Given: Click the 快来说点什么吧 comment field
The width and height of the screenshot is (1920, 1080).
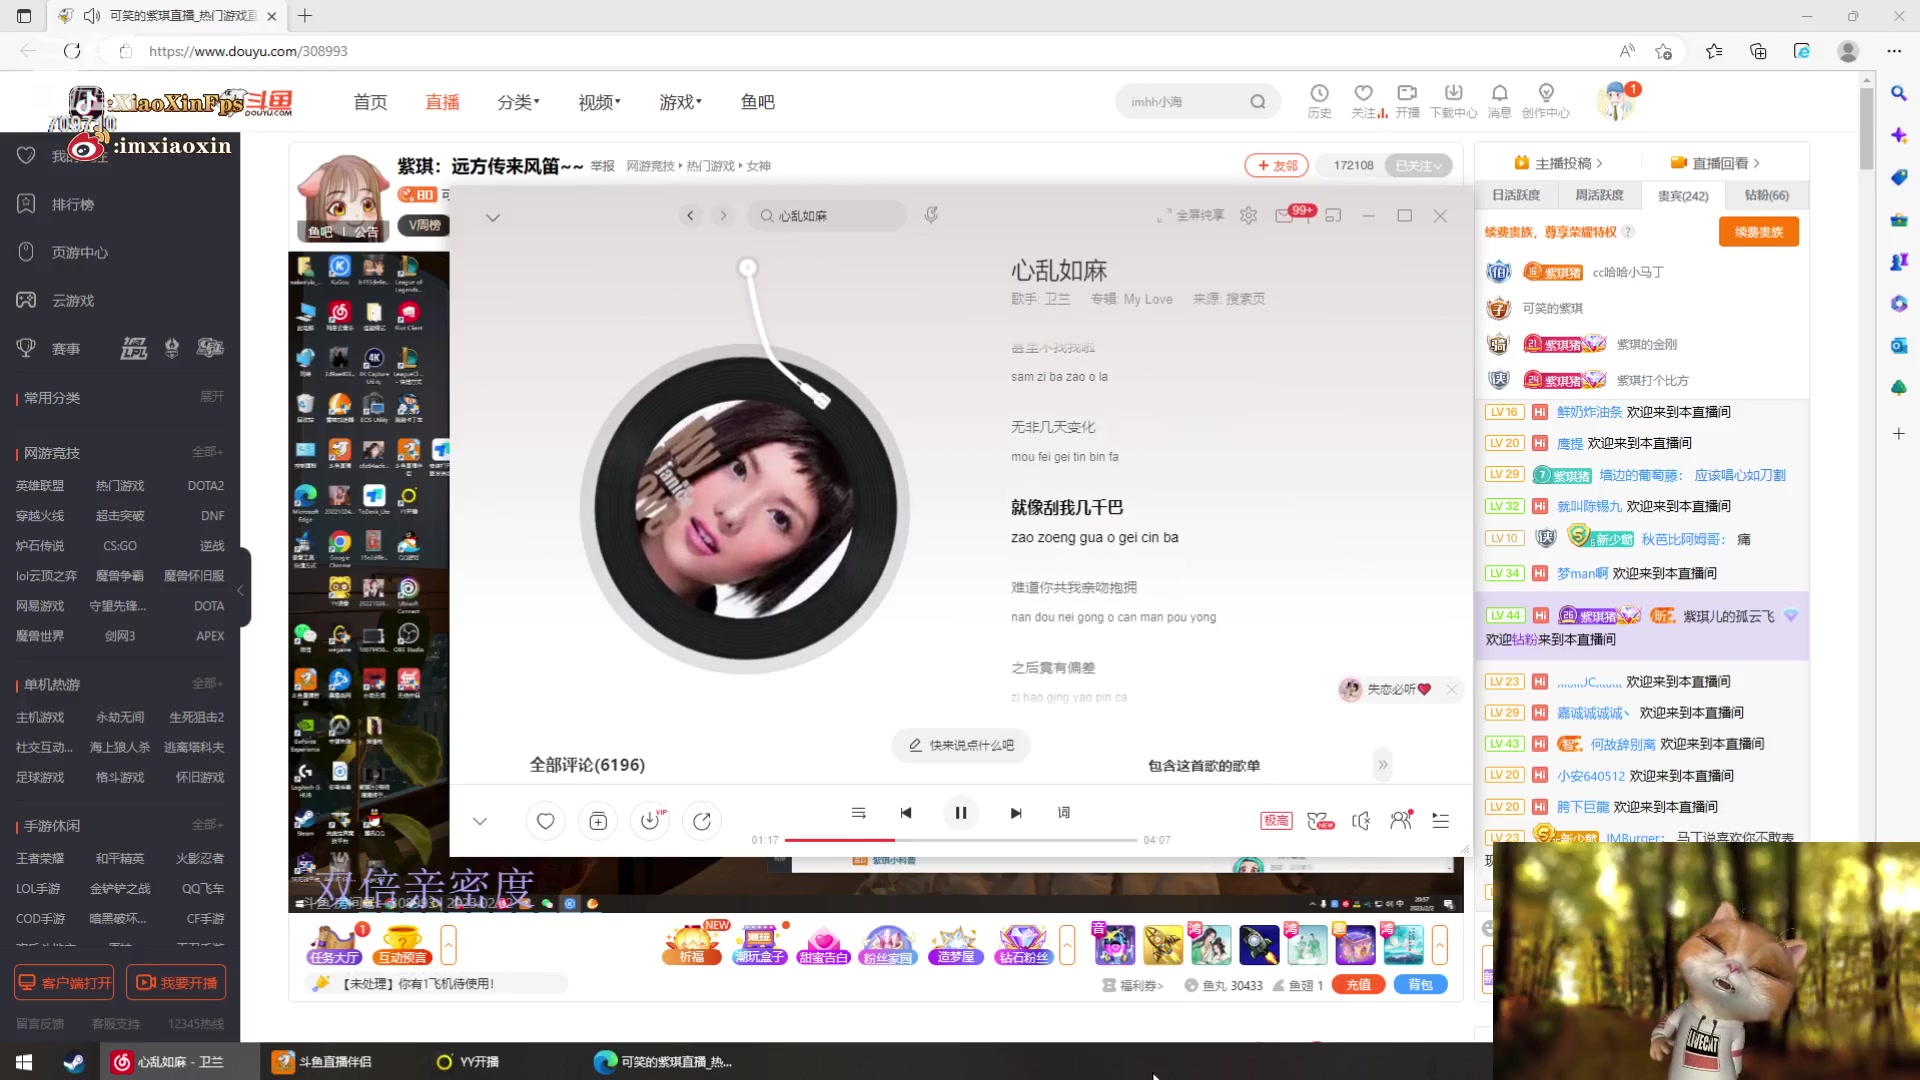Looking at the screenshot, I should coord(960,744).
